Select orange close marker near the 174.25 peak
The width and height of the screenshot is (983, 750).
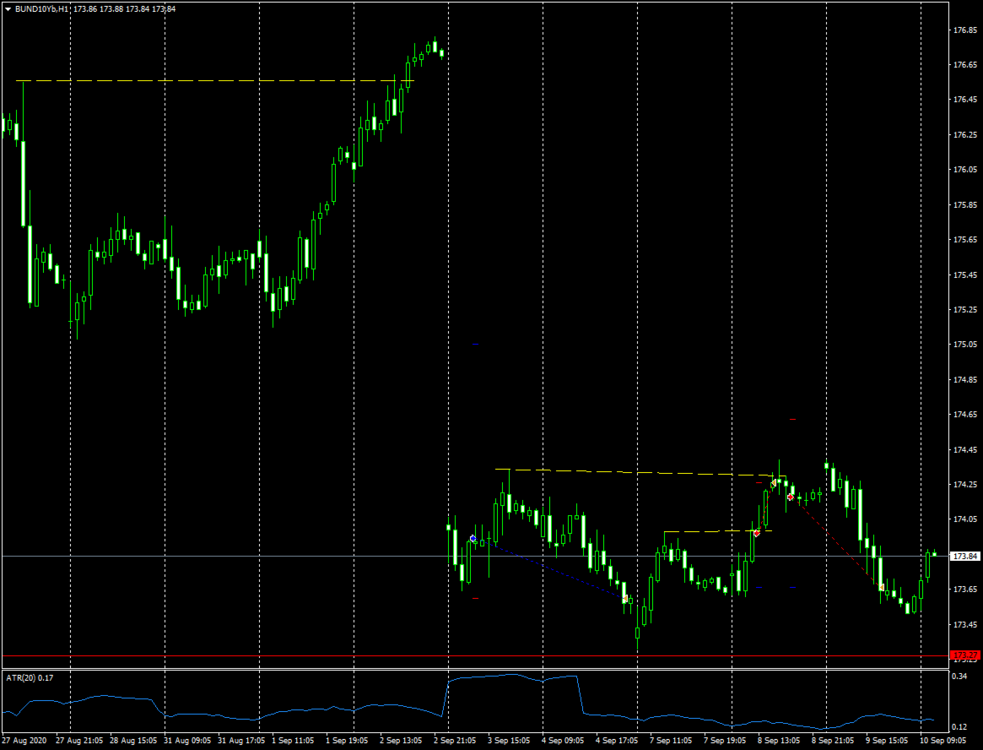tap(774, 483)
